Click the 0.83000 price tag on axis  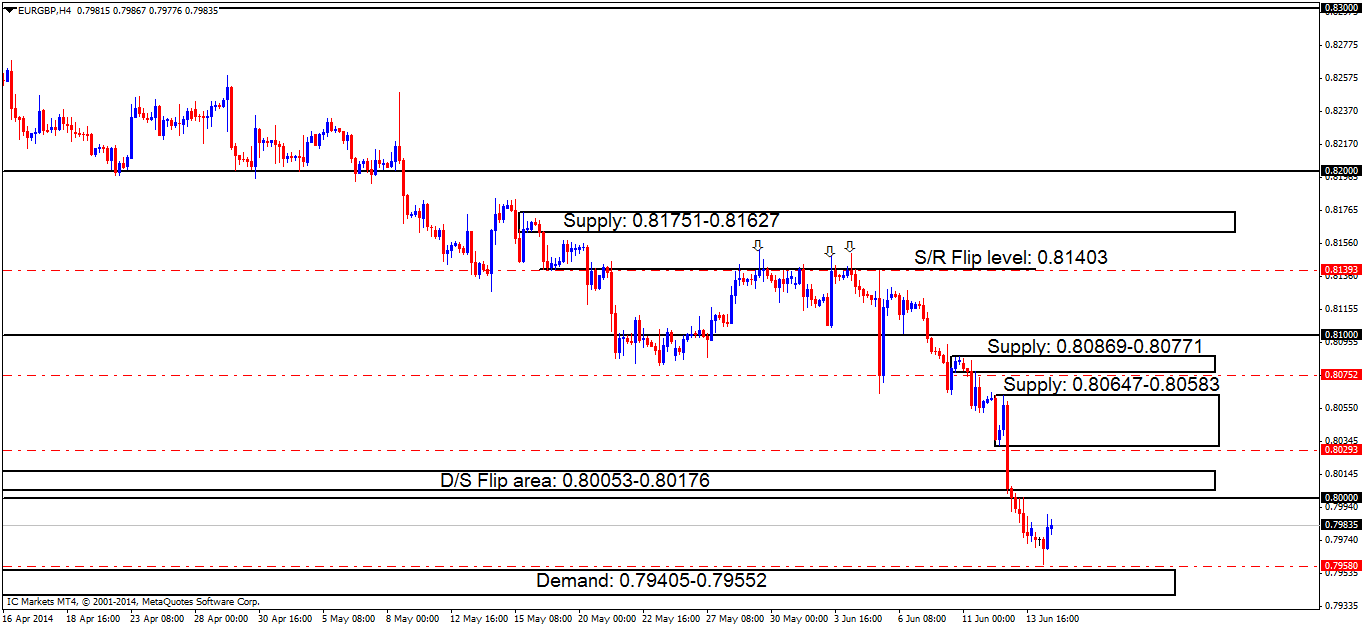[1339, 8]
